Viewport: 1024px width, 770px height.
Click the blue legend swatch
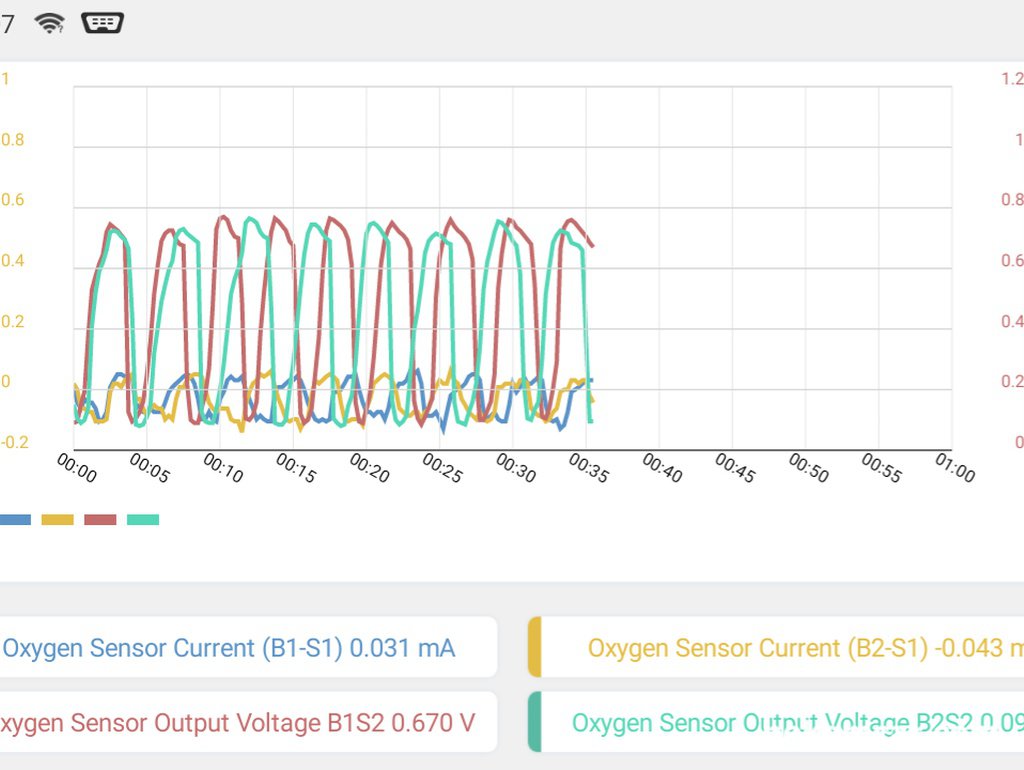tap(15, 520)
